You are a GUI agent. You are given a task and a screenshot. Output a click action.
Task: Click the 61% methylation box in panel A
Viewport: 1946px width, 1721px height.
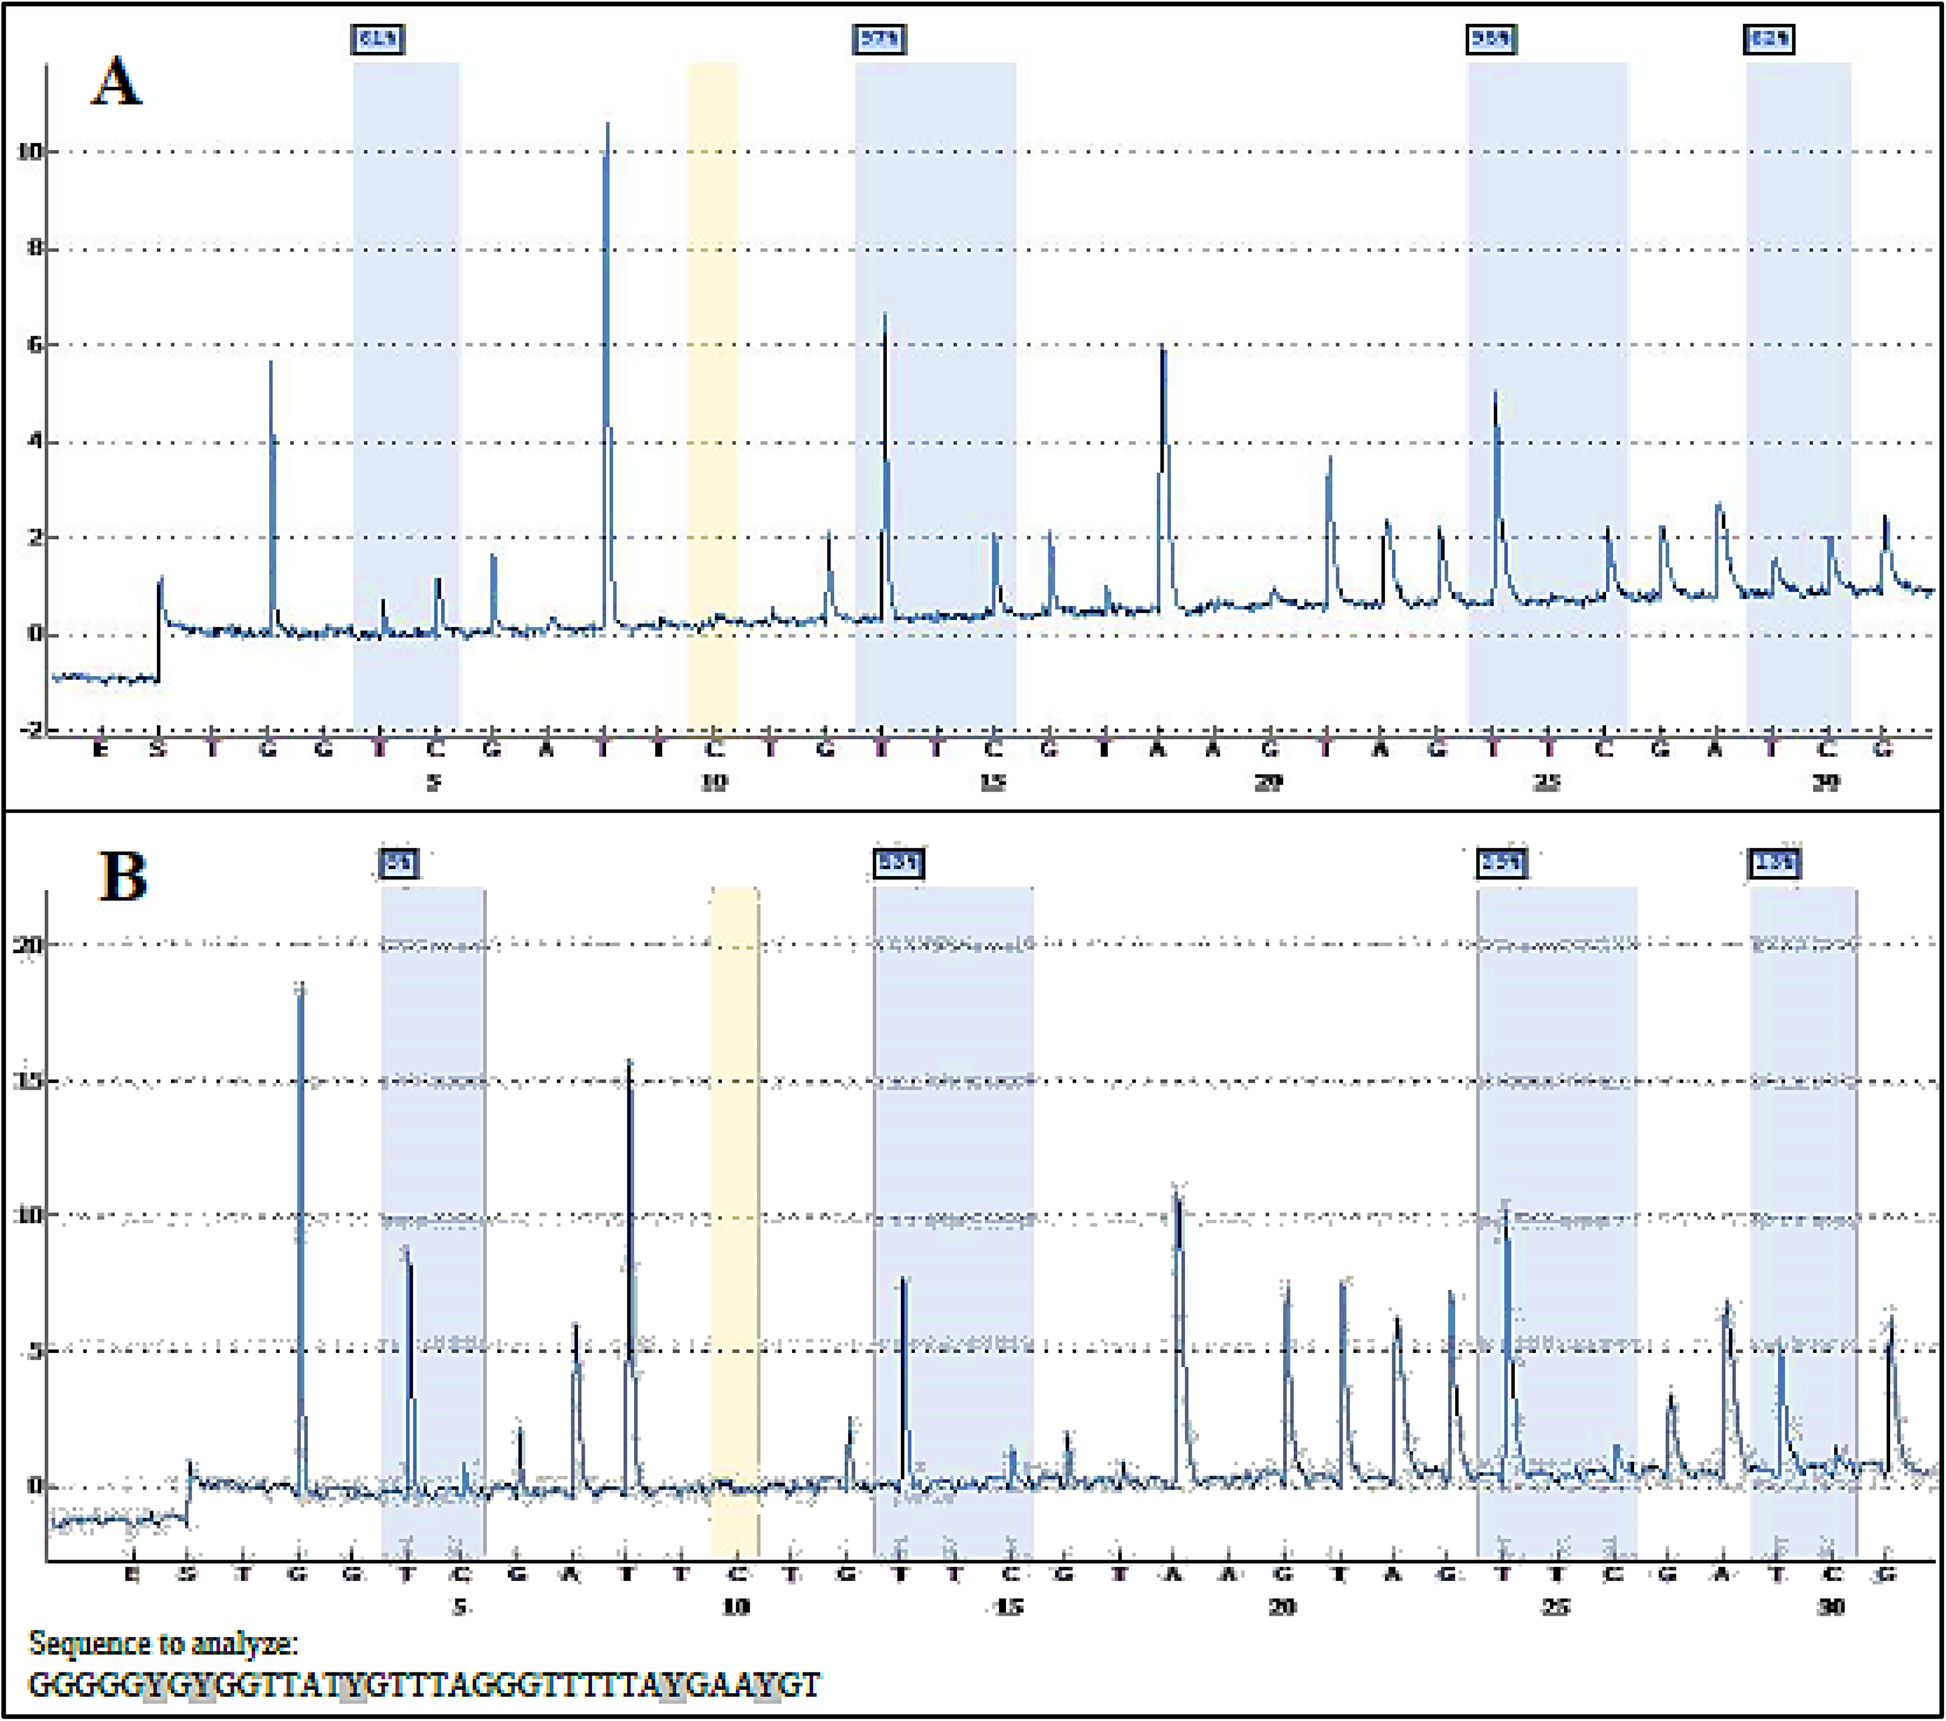(x=378, y=39)
